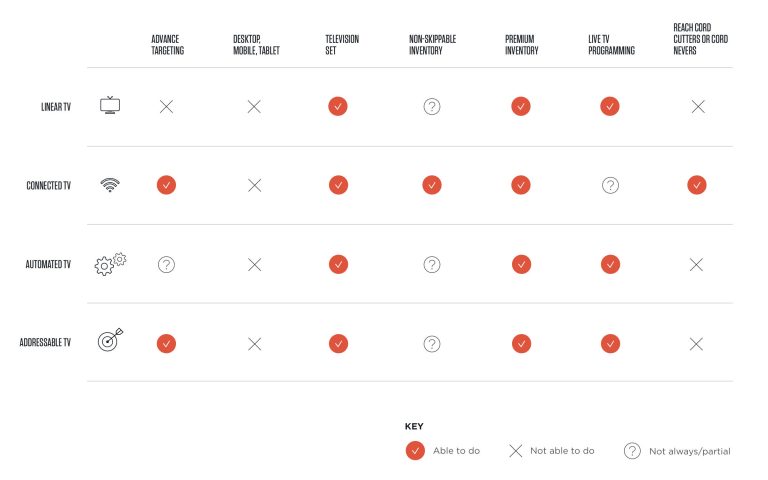Screen dimensions: 768x480
Task: Click Linear TV Non-Skippable Inventory question mark
Action: (432, 106)
